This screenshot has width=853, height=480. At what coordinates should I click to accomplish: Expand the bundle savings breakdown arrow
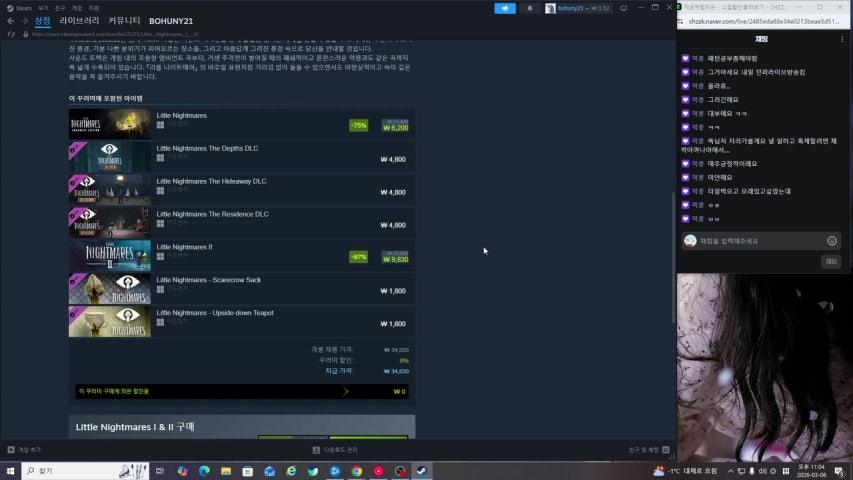click(345, 391)
